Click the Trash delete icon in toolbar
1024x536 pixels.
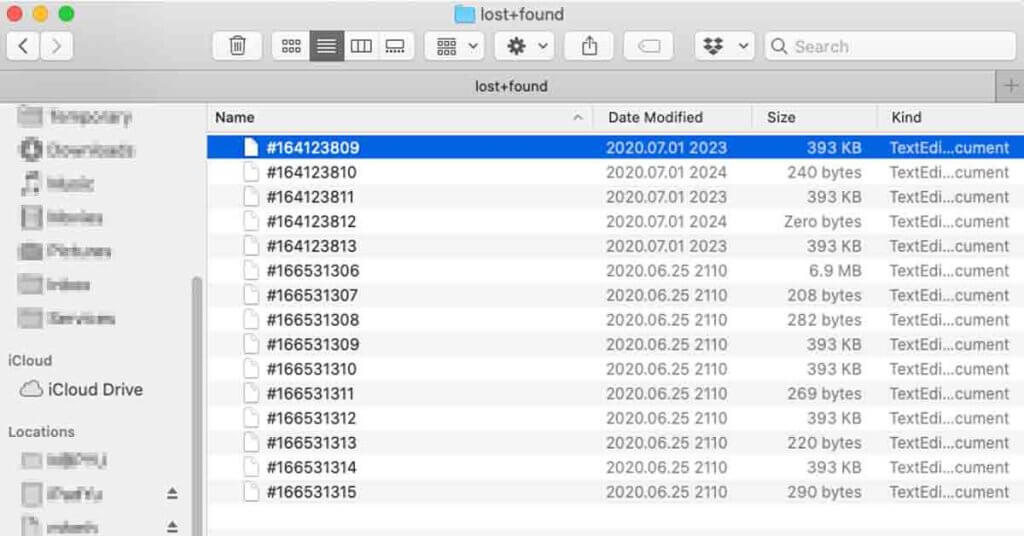(237, 46)
